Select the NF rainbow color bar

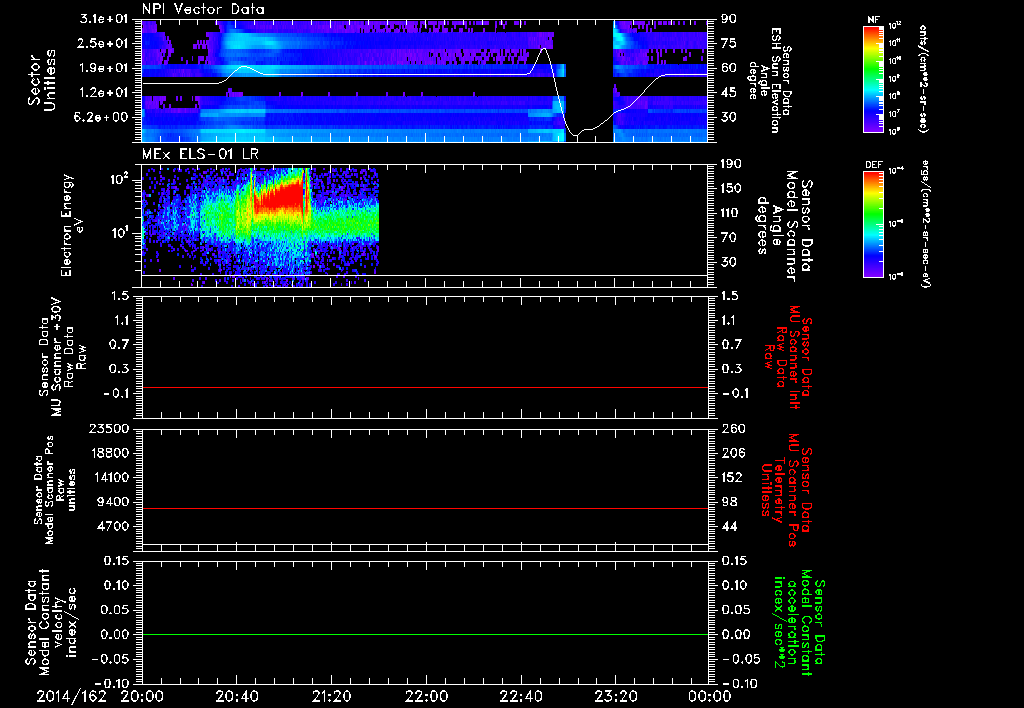[874, 78]
